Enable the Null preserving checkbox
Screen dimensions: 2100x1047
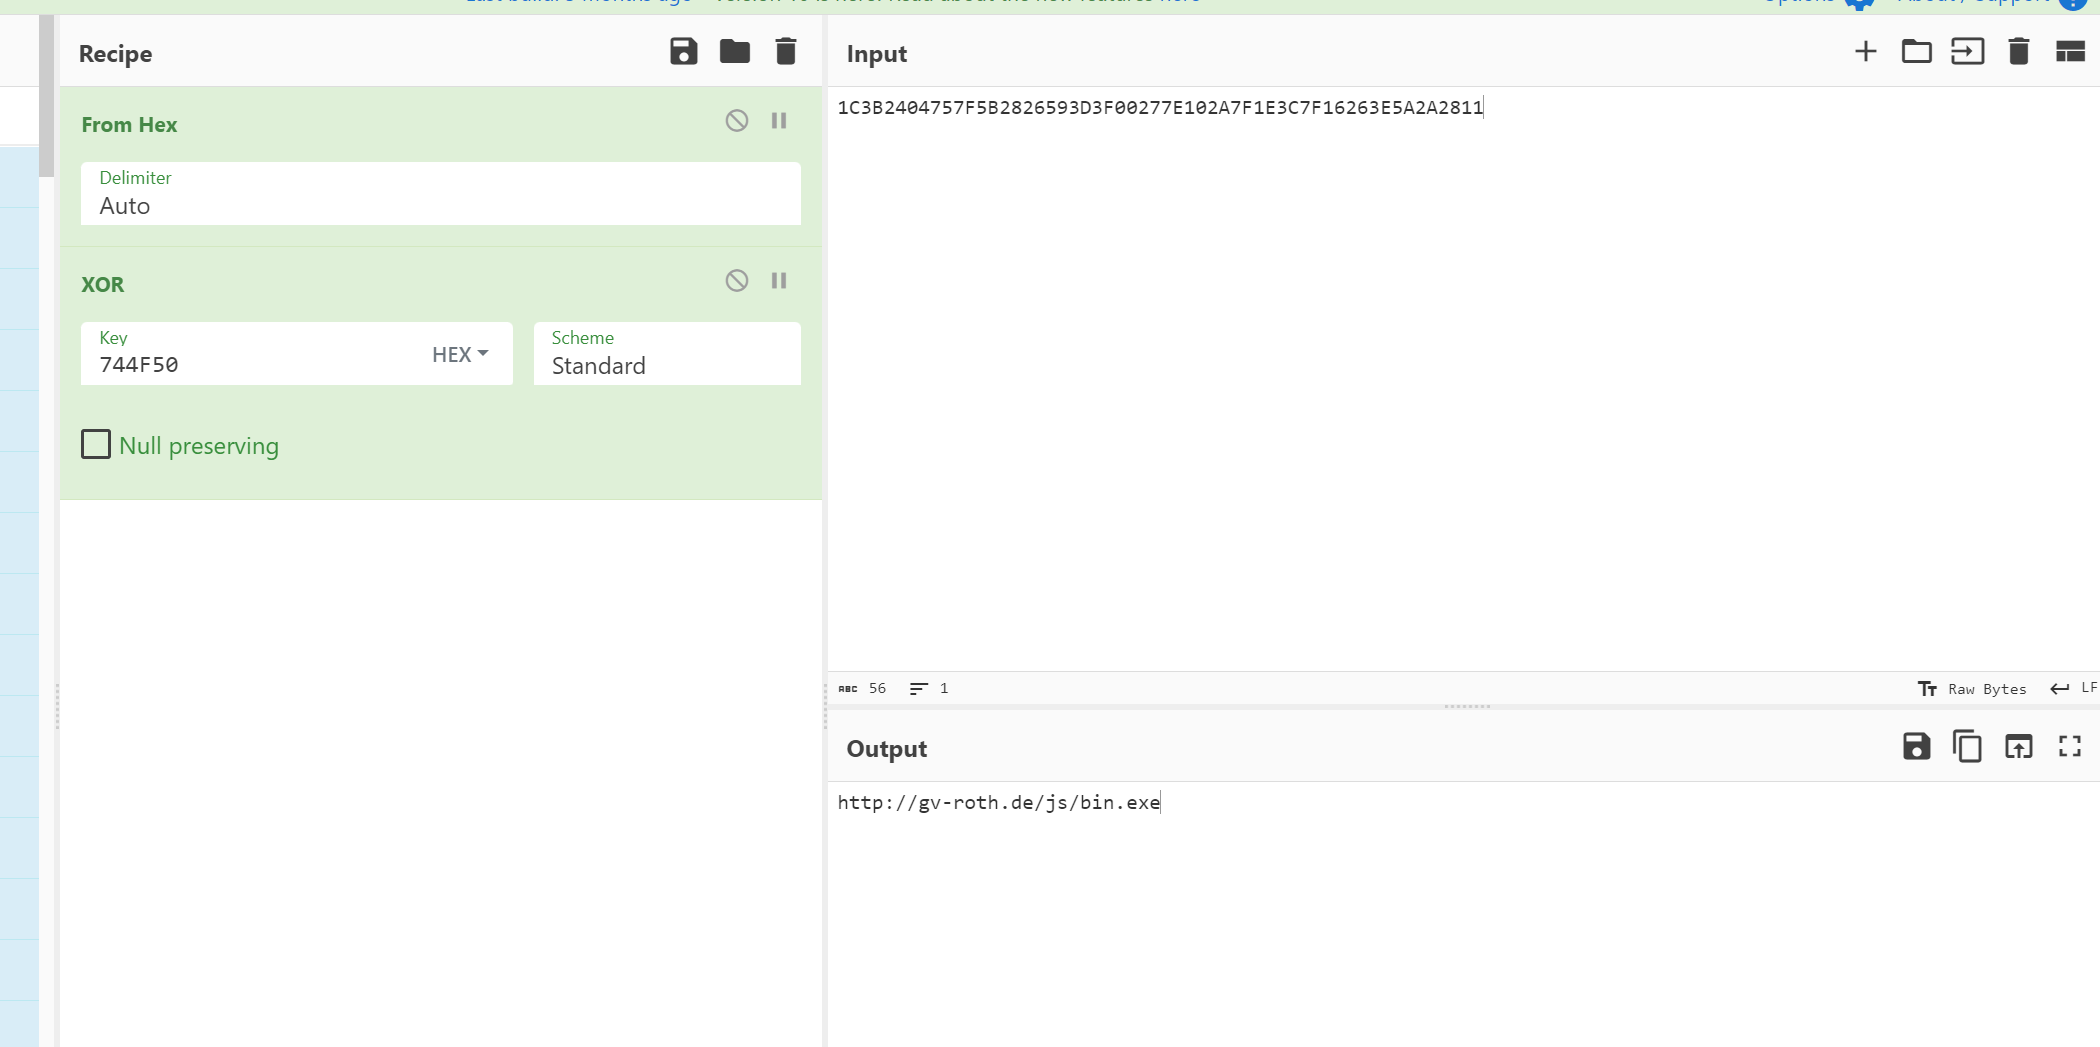tap(96, 445)
